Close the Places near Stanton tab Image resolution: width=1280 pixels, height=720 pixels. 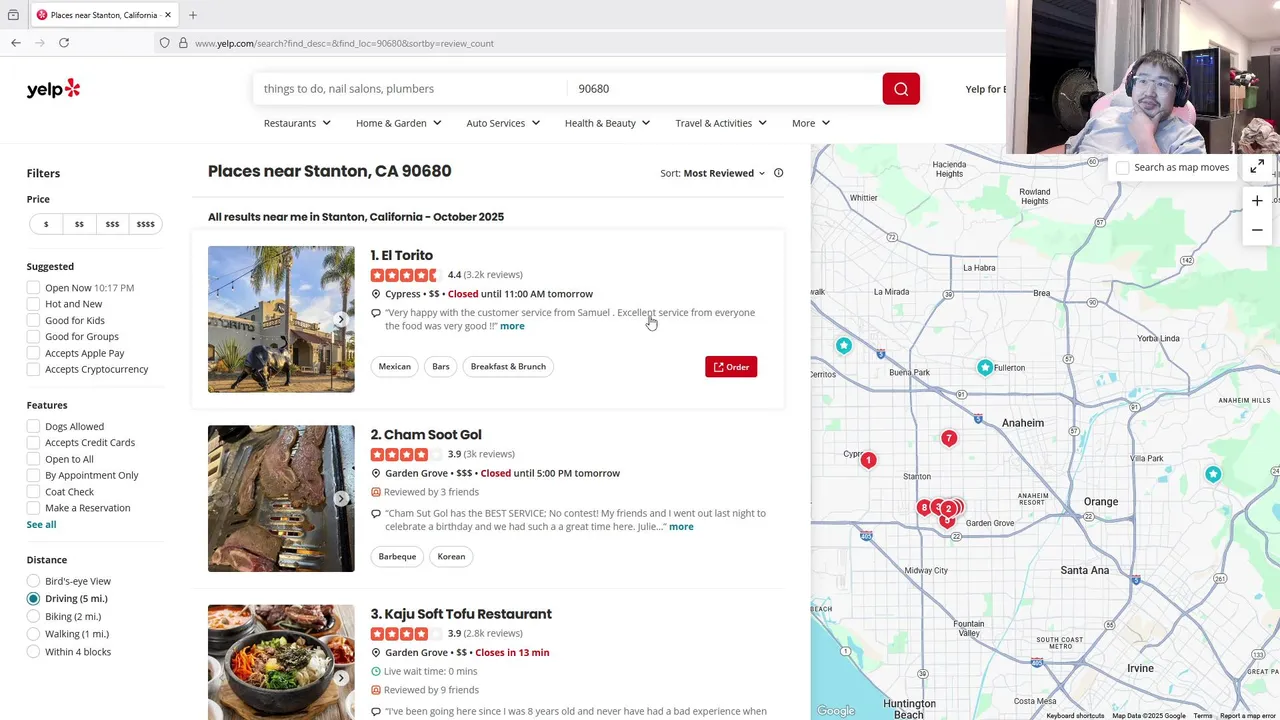pyautogui.click(x=168, y=15)
